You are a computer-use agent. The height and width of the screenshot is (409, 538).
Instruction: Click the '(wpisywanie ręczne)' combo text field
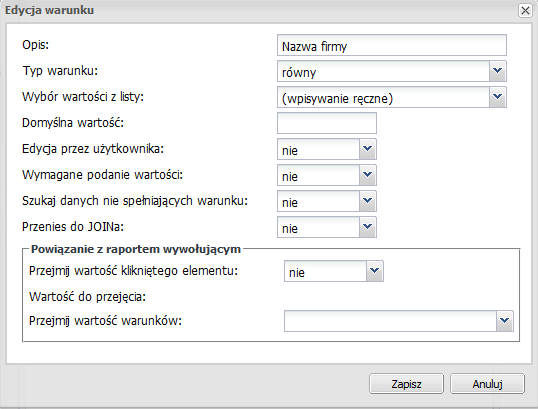(383, 97)
